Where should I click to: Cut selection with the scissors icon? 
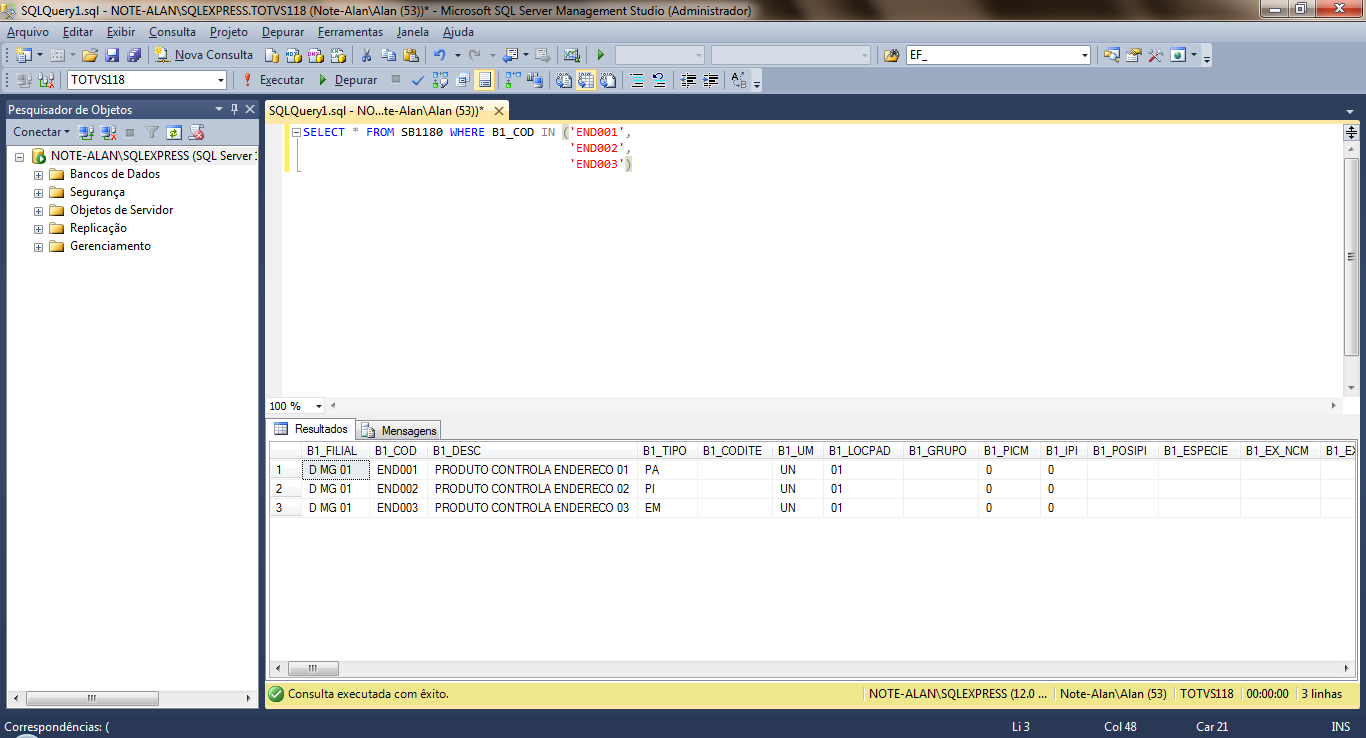pyautogui.click(x=366, y=55)
